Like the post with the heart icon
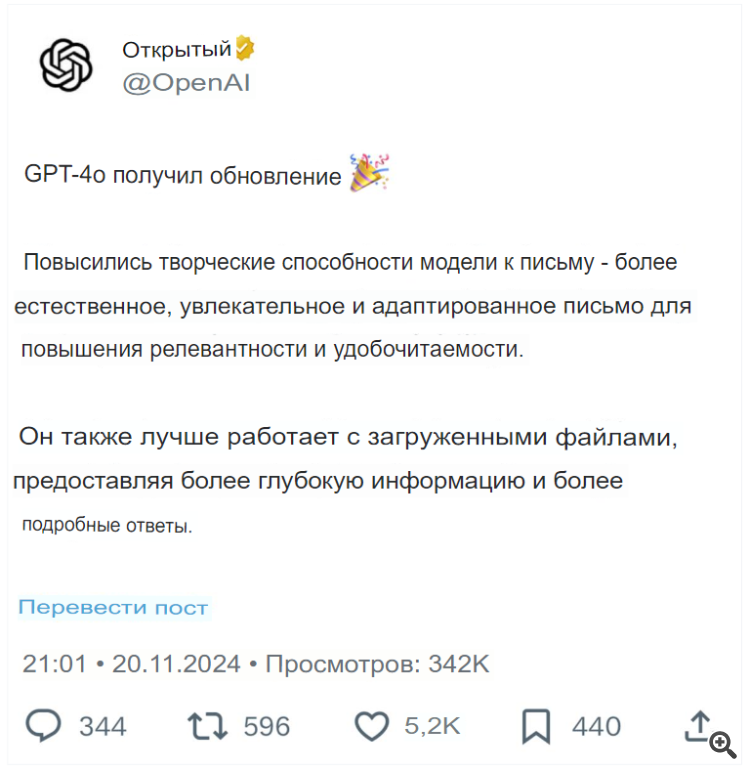750x771 pixels. coord(372,726)
